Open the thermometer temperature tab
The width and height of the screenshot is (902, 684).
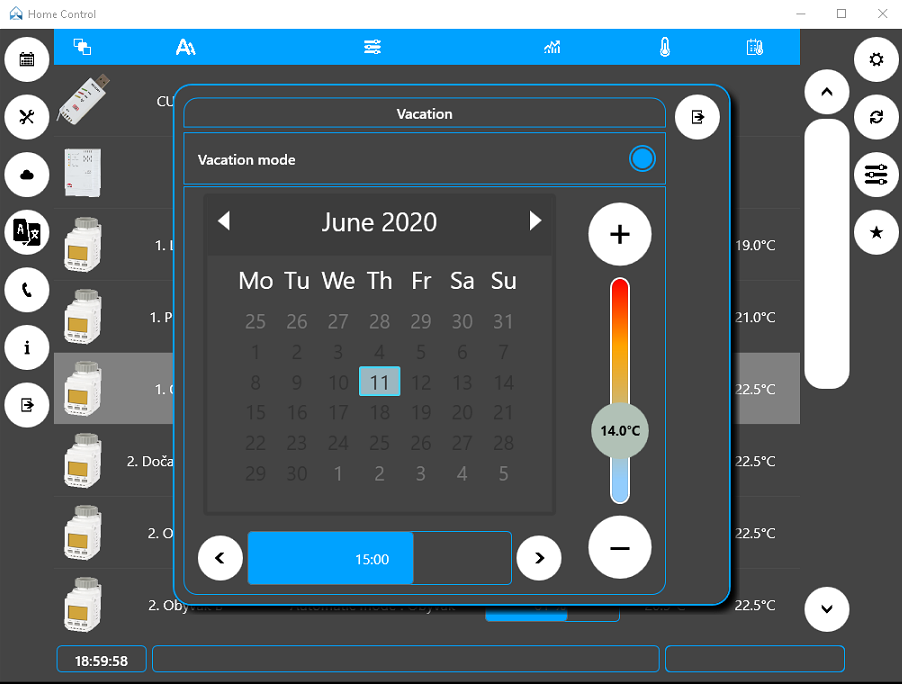(665, 47)
